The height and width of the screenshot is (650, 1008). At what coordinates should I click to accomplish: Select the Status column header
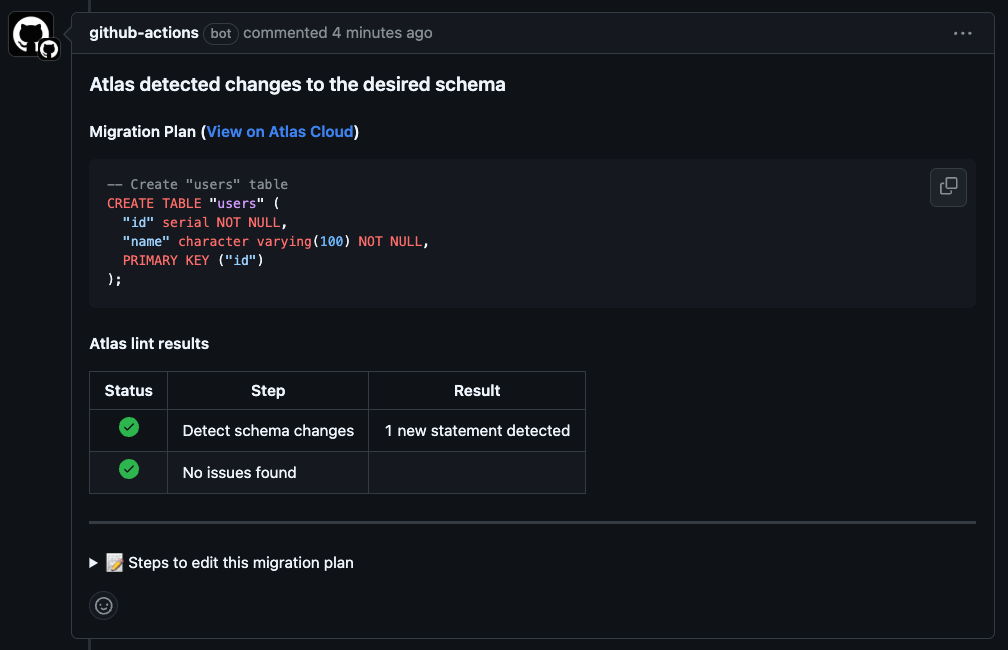coord(128,390)
